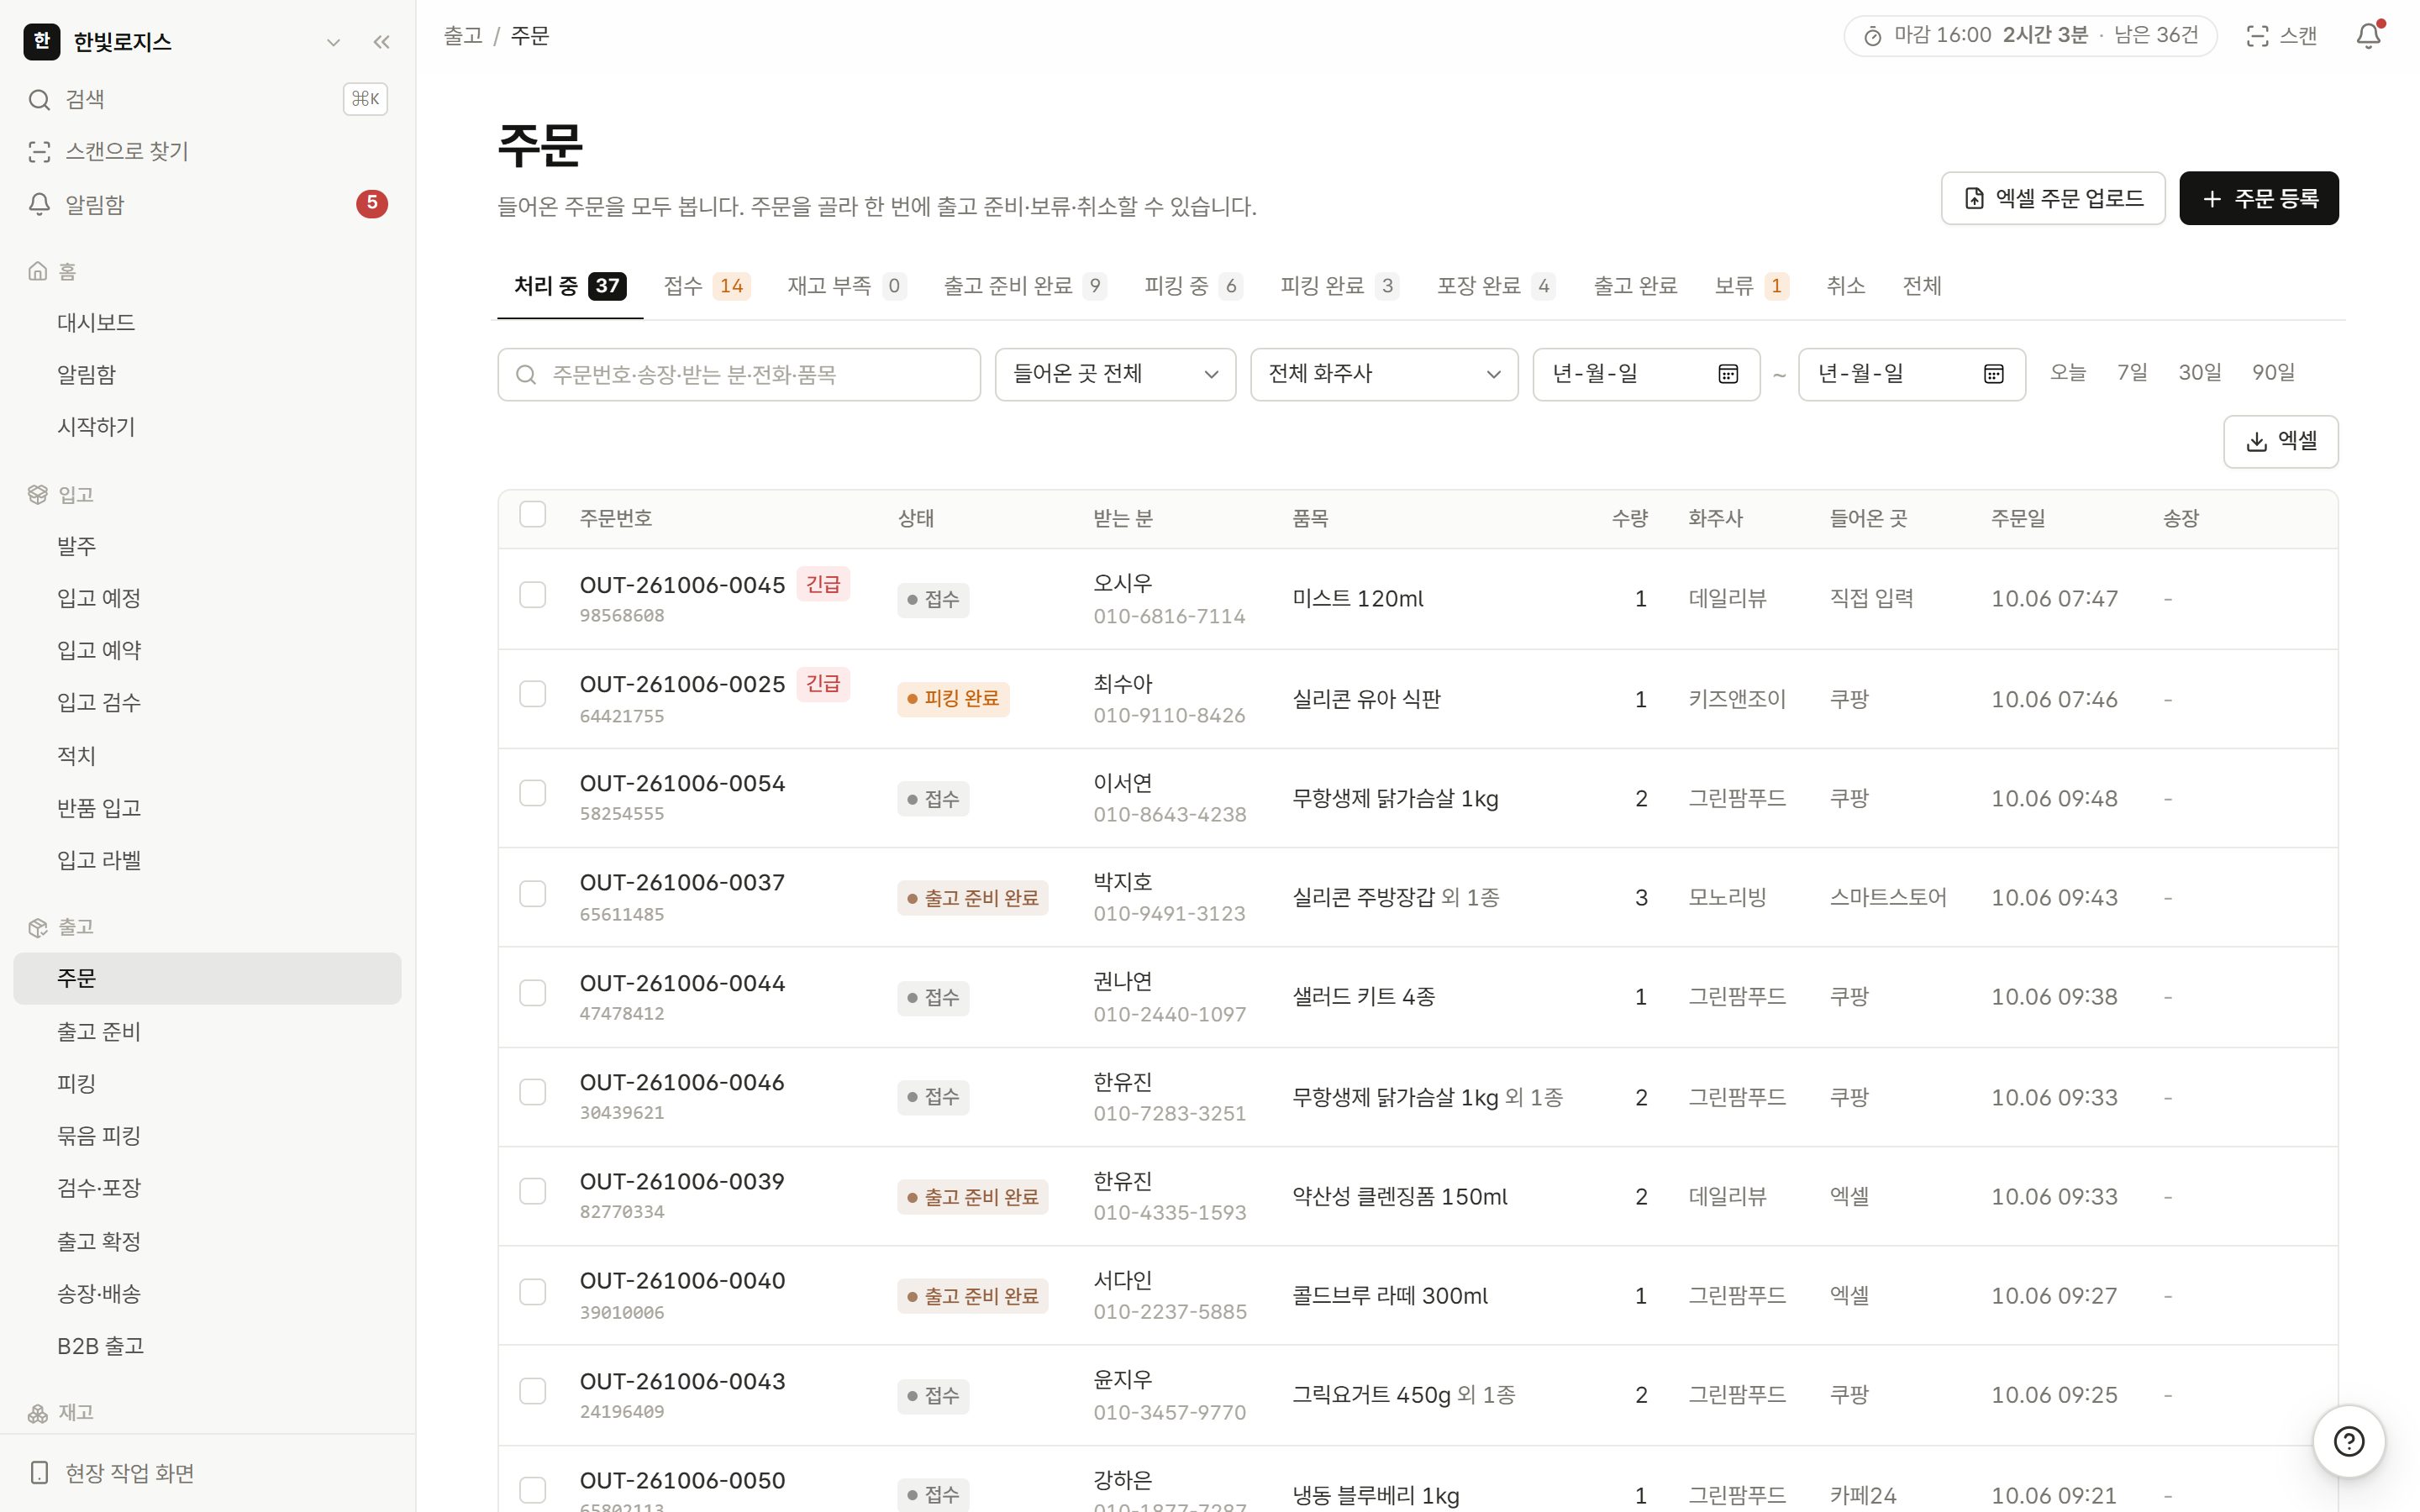Click the 피킹 완료 status badge

pos(953,699)
